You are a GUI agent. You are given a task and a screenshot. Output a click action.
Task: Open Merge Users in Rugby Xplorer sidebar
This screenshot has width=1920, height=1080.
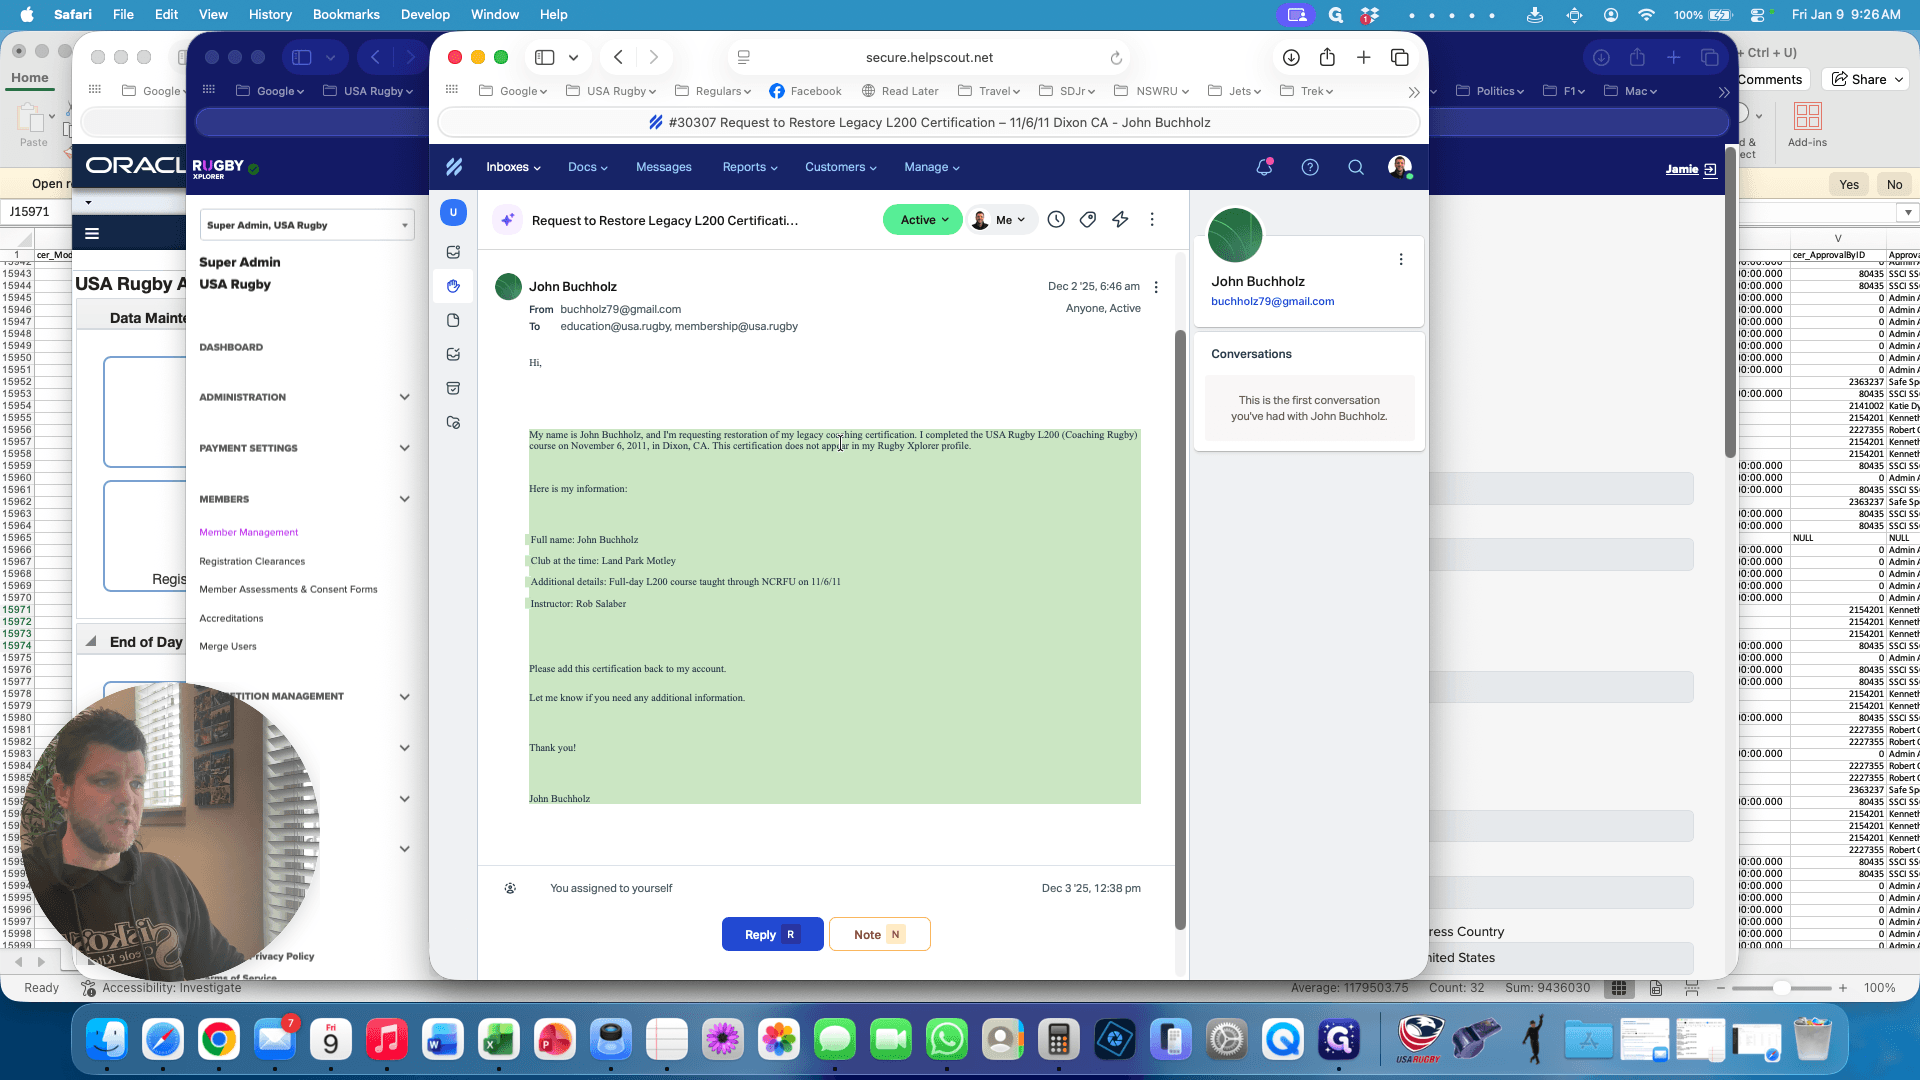pyautogui.click(x=228, y=646)
